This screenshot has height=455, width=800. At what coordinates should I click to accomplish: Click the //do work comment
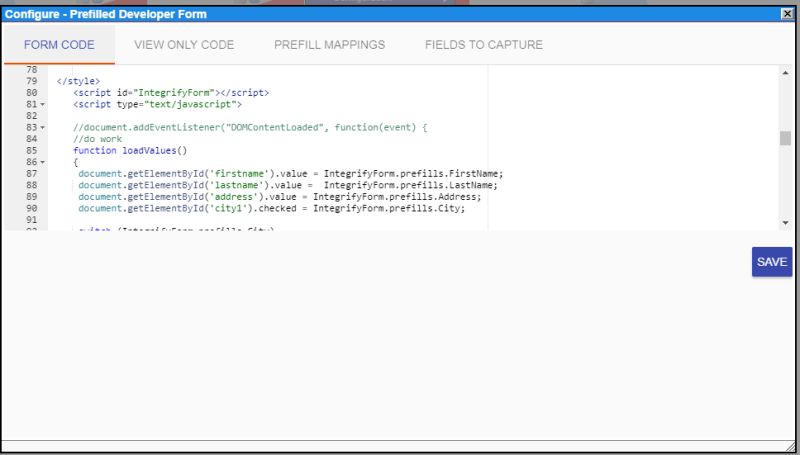tap(97, 139)
